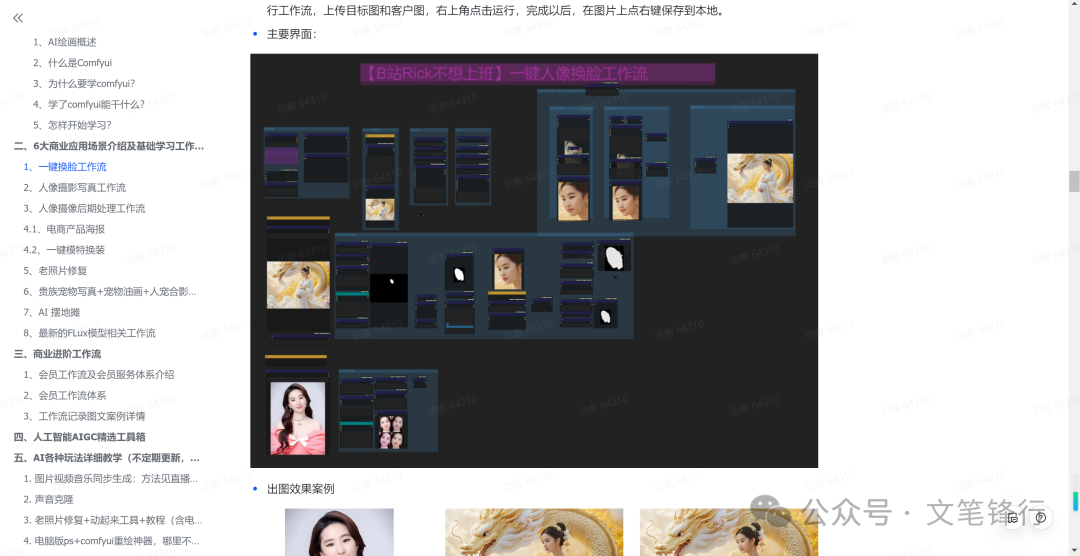Open "四、人工智能AIGC精选工具箱" chapter

pos(79,437)
